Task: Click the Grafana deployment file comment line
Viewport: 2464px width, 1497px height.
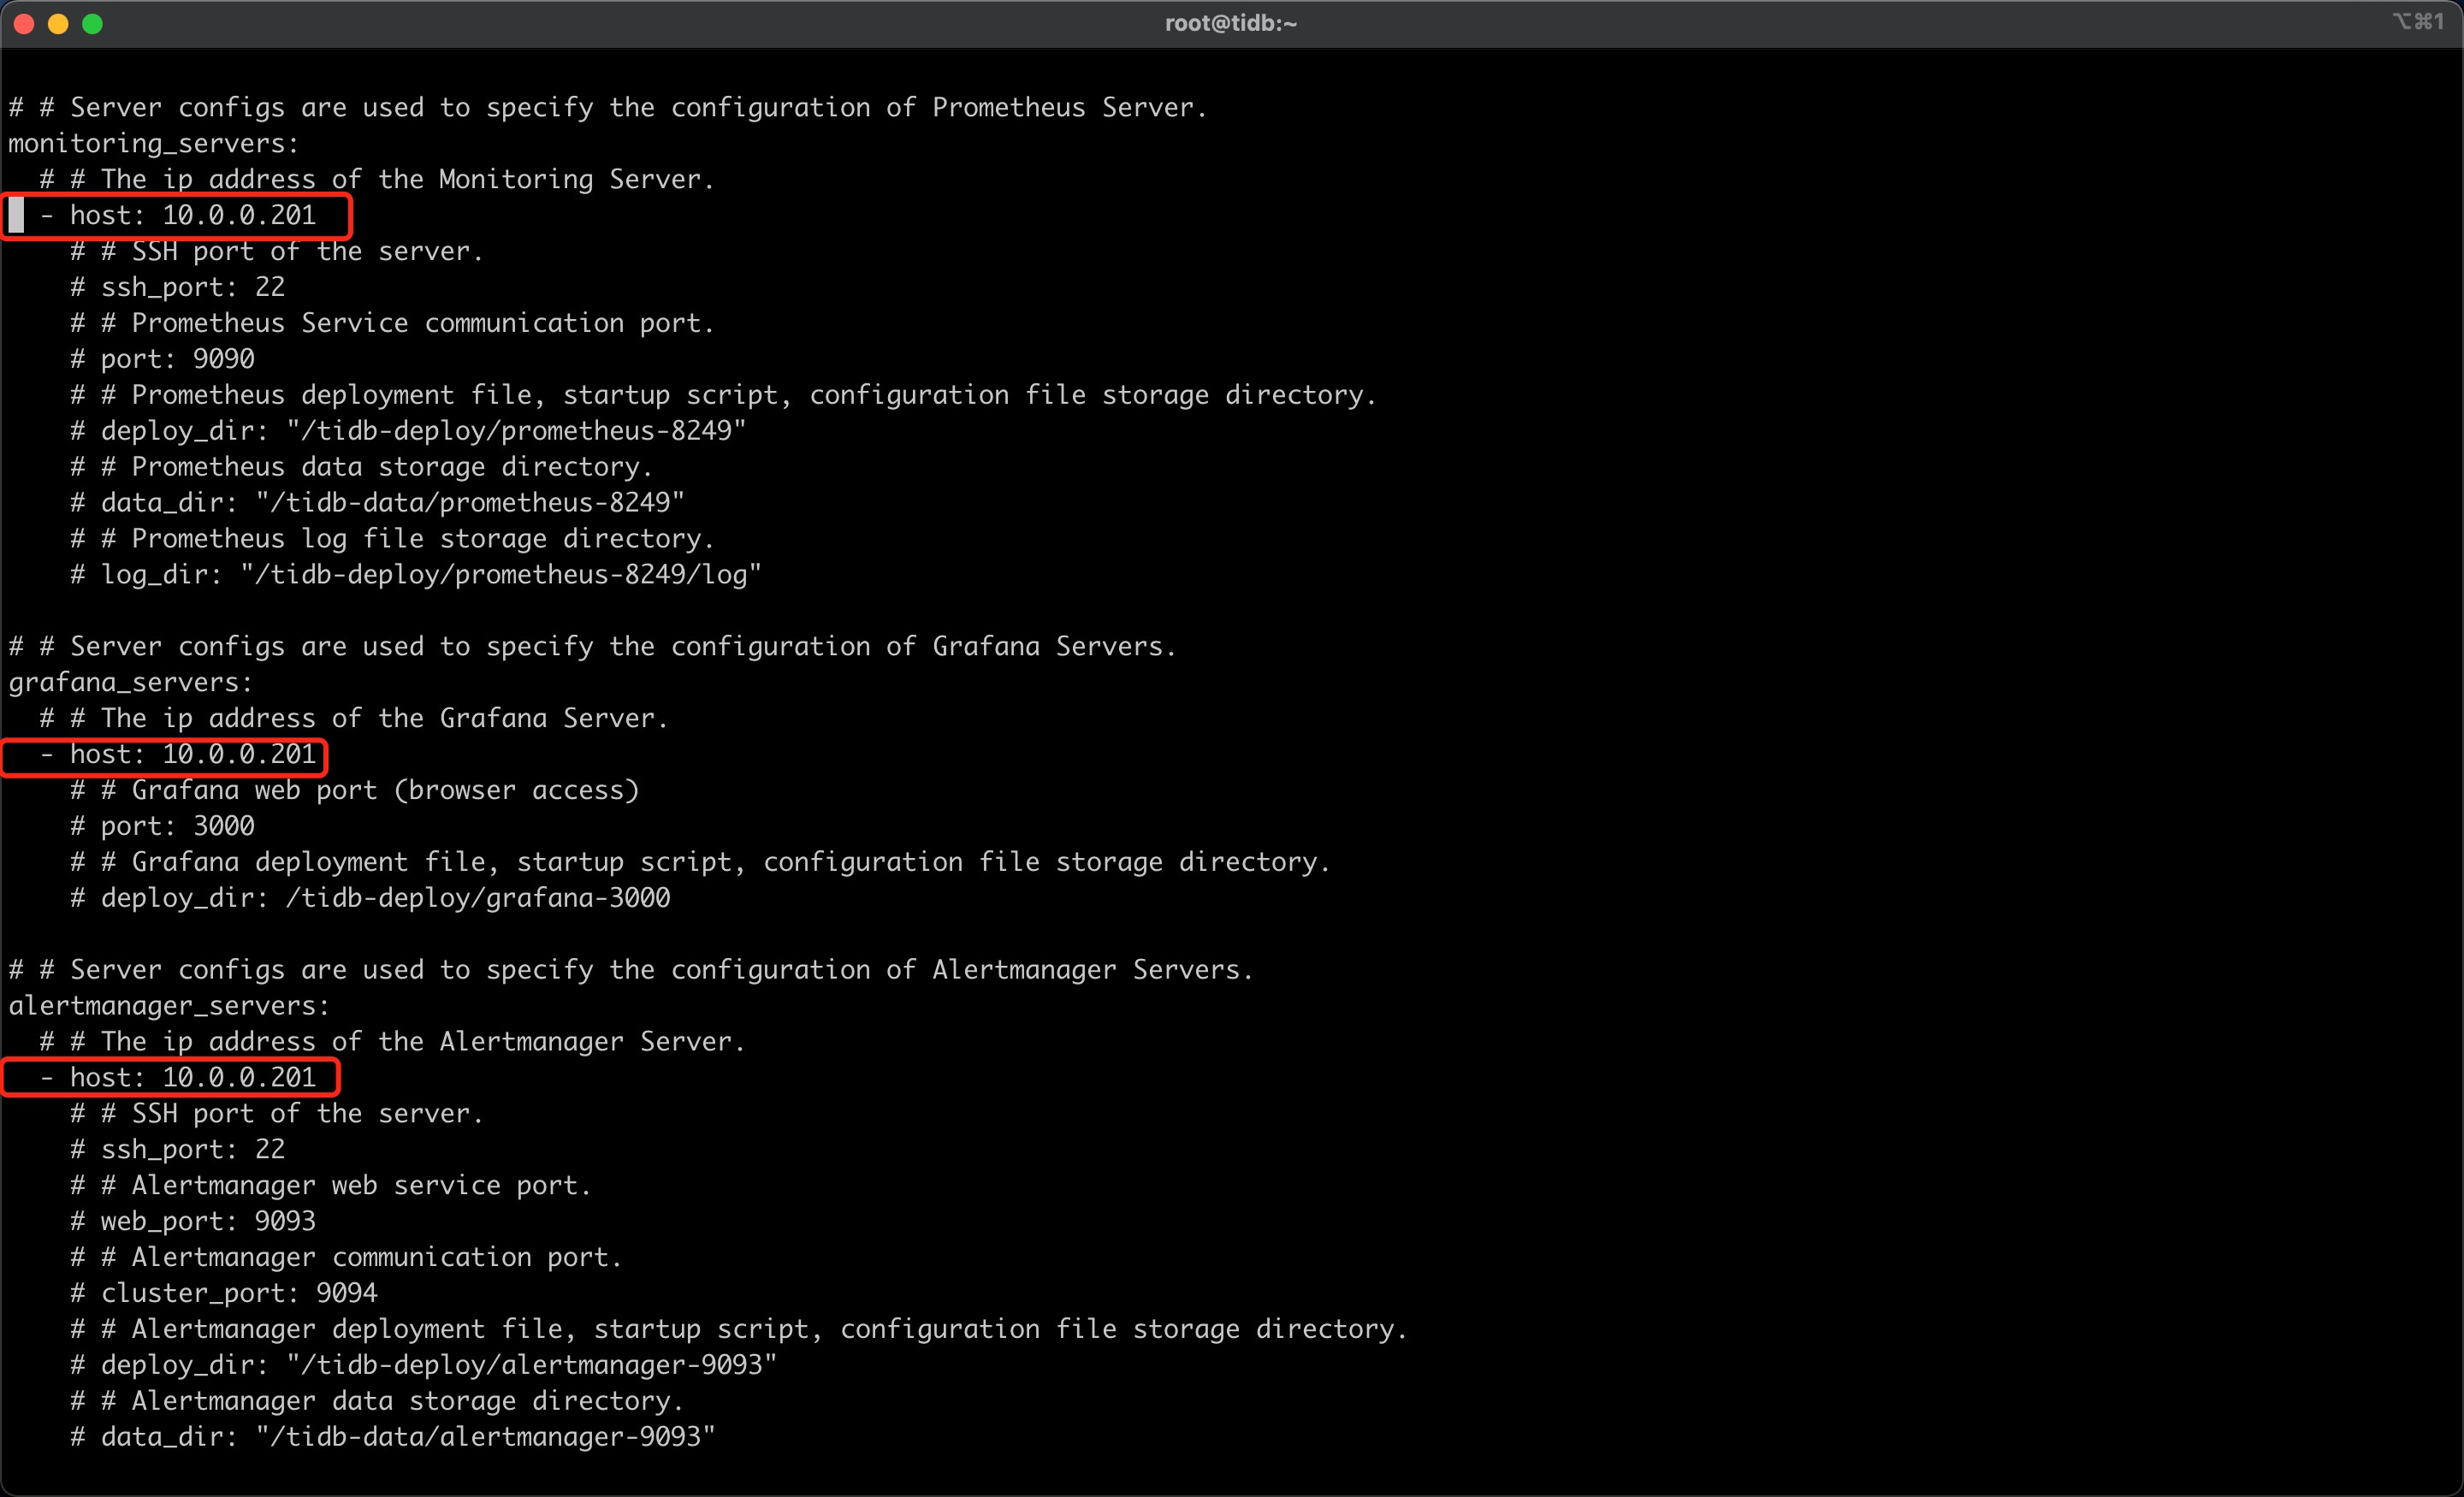Action: click(x=700, y=862)
